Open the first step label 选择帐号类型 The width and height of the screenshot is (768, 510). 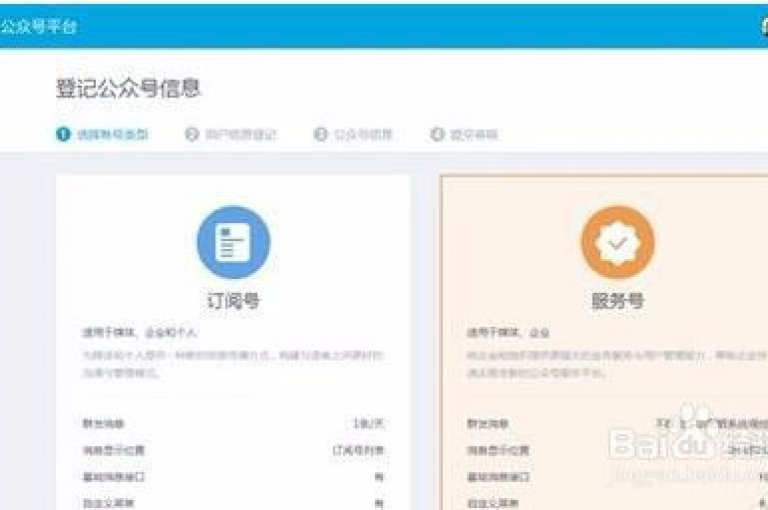[x=113, y=134]
